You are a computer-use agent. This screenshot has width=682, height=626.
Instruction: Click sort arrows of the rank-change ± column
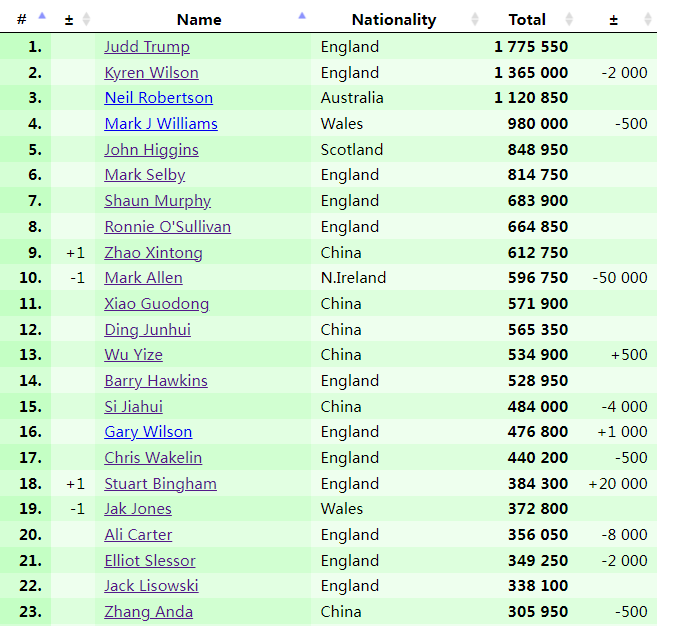[86, 19]
